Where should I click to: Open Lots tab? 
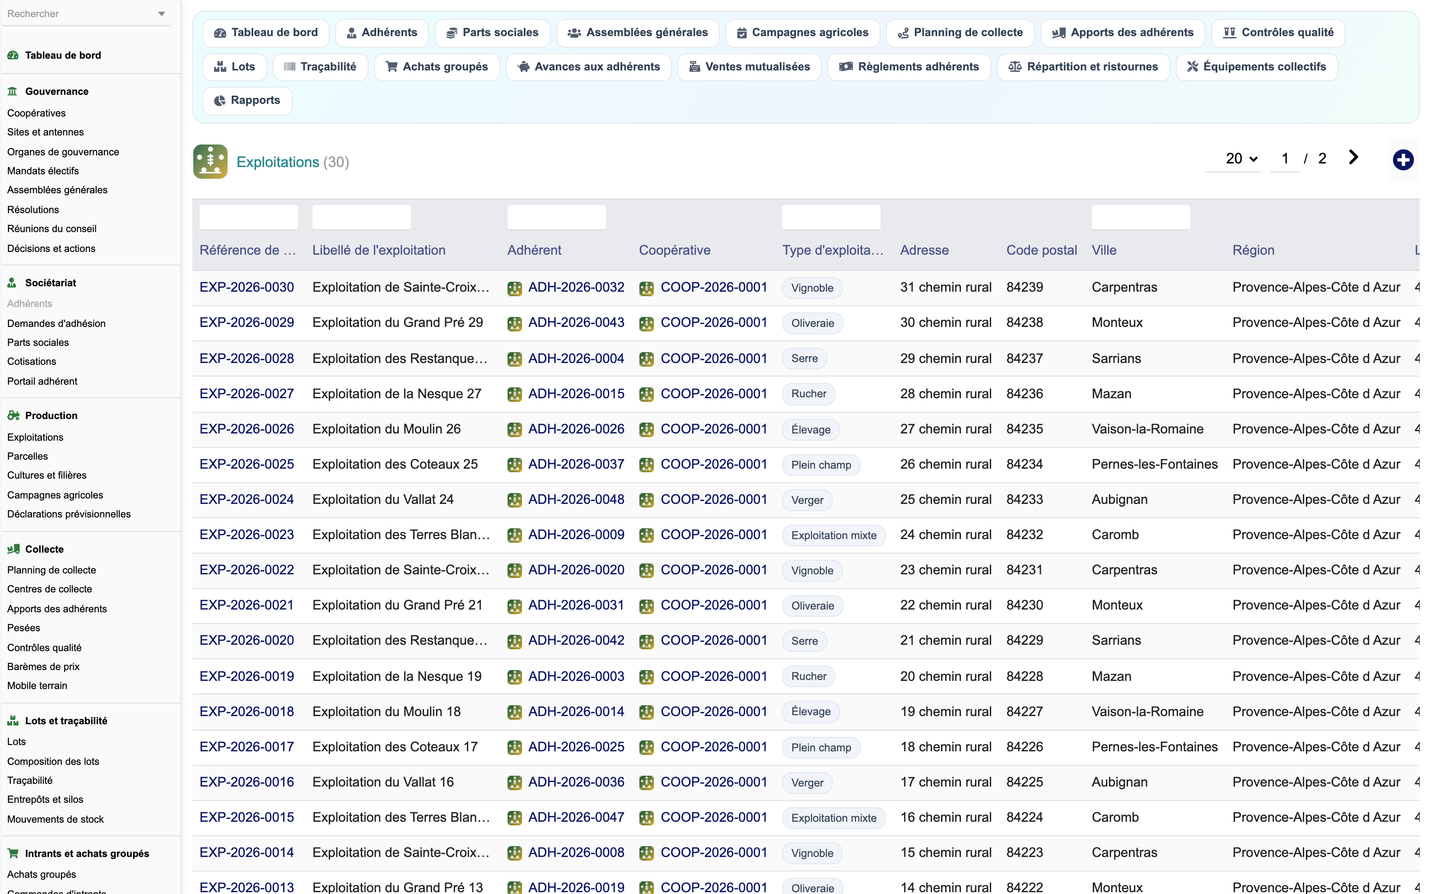click(235, 67)
